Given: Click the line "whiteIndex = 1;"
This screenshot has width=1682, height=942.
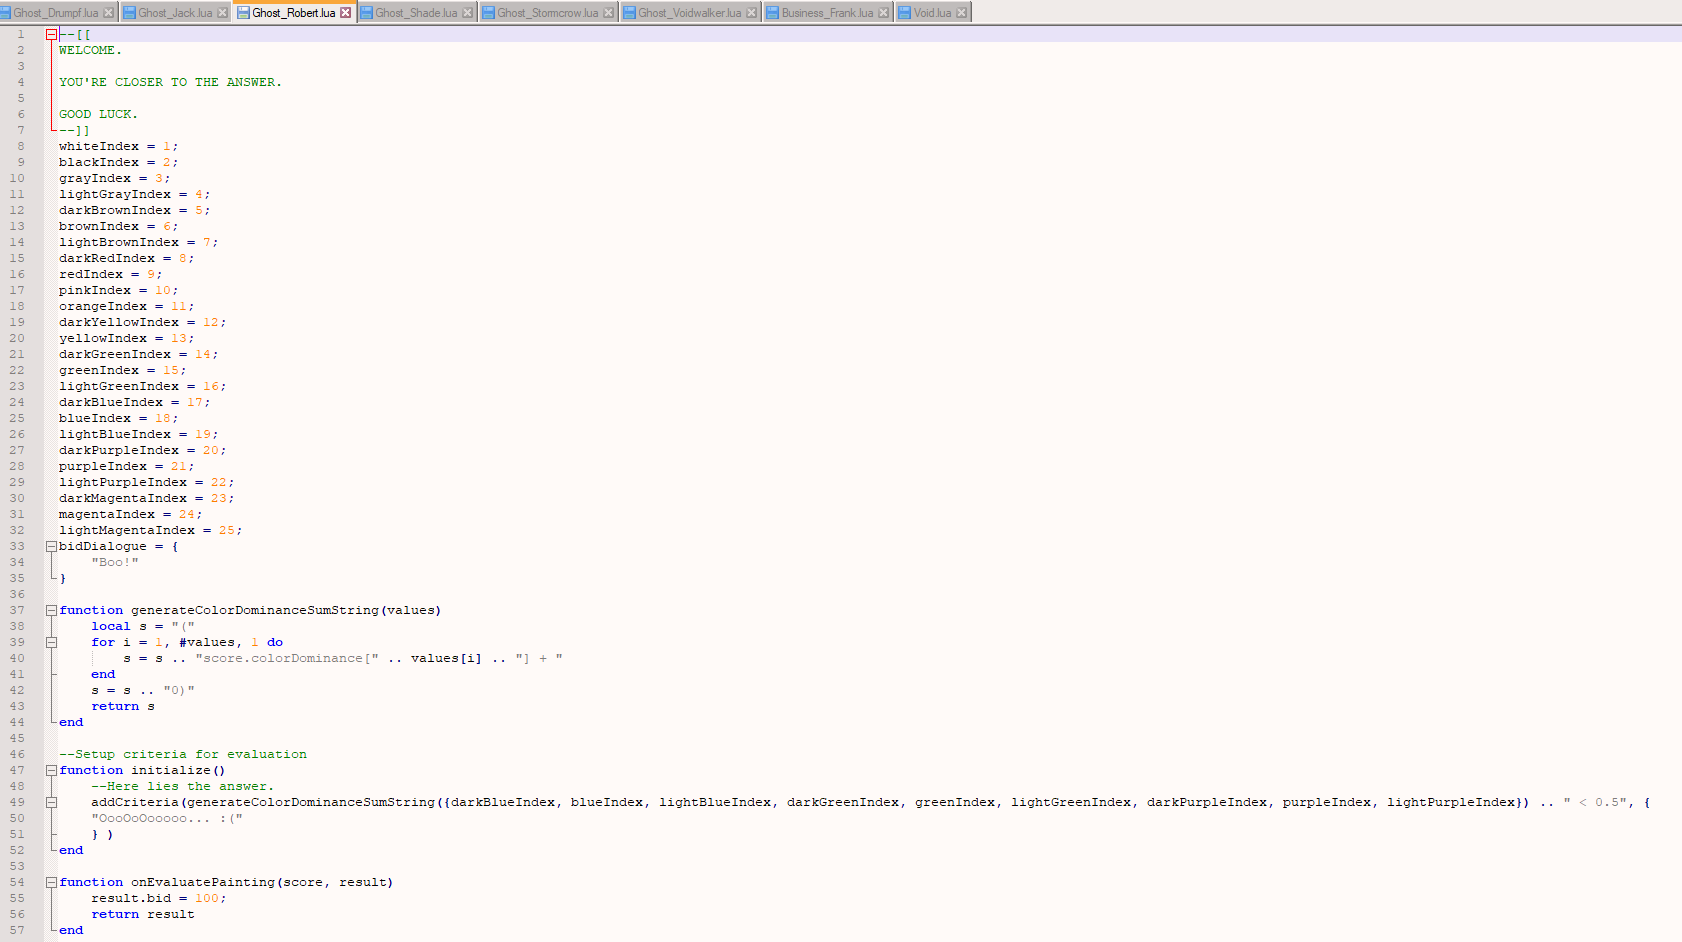Looking at the screenshot, I should [x=118, y=146].
